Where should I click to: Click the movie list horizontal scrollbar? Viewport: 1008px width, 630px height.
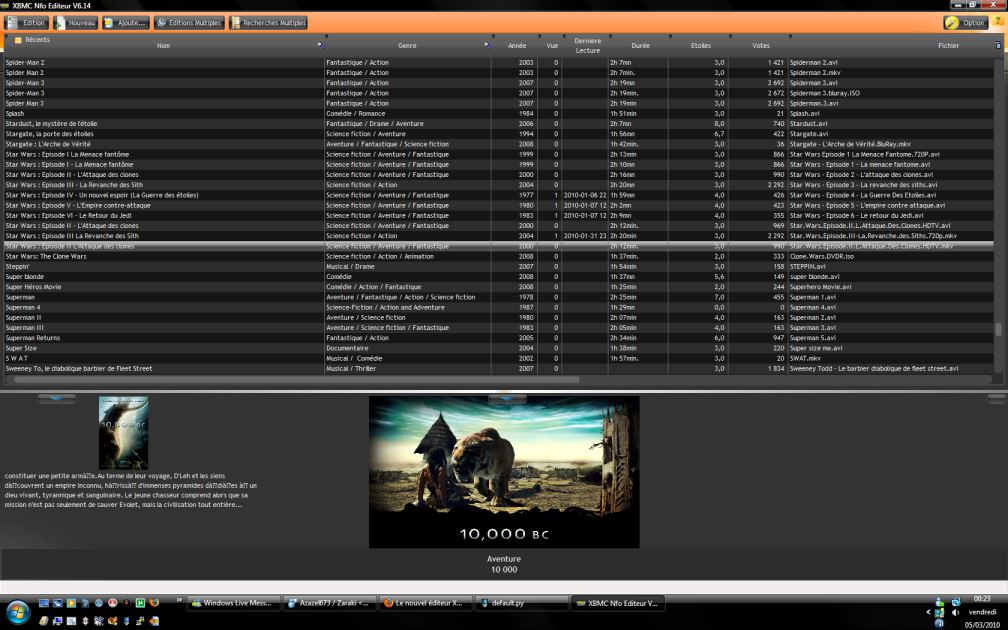click(x=297, y=380)
